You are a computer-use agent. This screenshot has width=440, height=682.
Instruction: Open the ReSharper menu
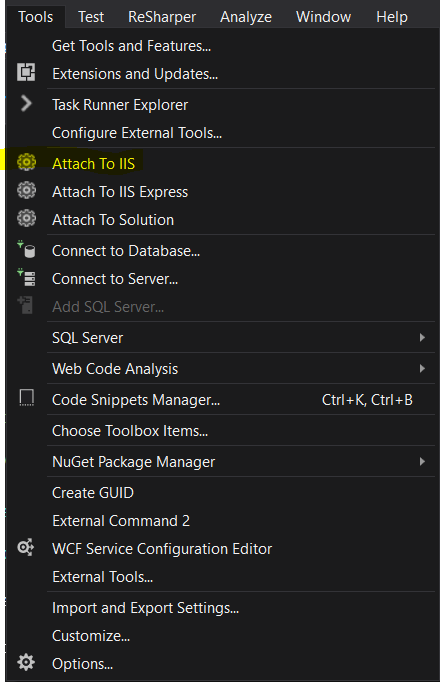coord(162,17)
